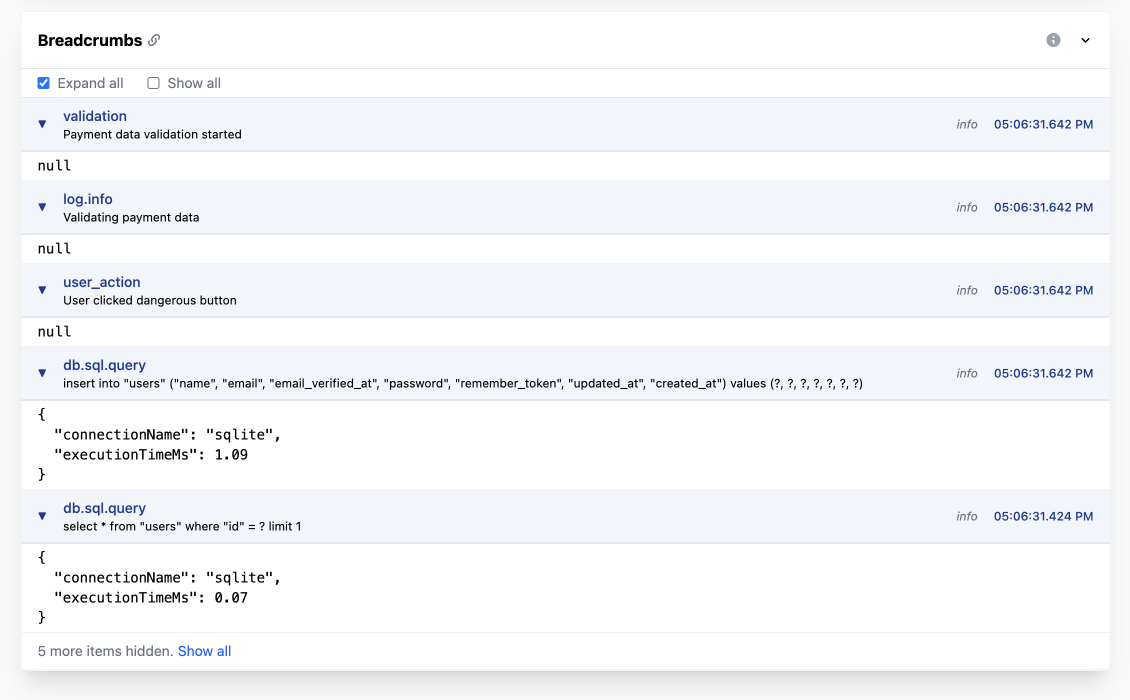Uncheck the Expand all checkbox
The width and height of the screenshot is (1130, 700).
(44, 83)
